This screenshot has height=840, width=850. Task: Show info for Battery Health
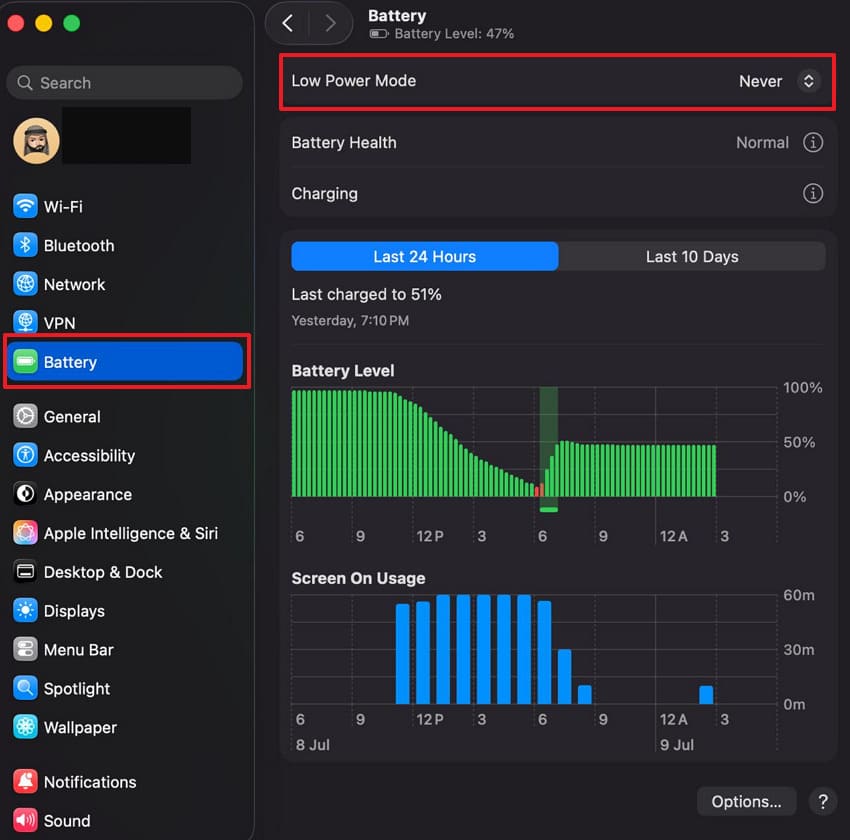point(813,143)
